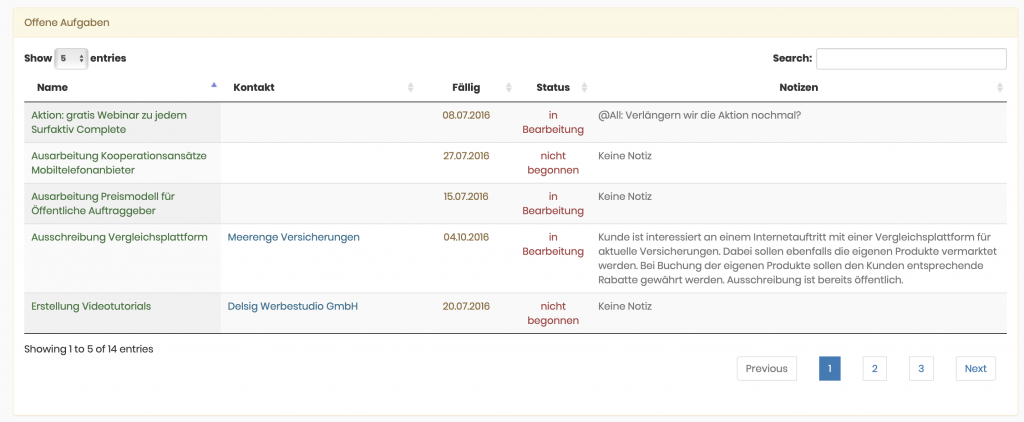
Task: Jump to pagination page 3
Action: (920, 369)
